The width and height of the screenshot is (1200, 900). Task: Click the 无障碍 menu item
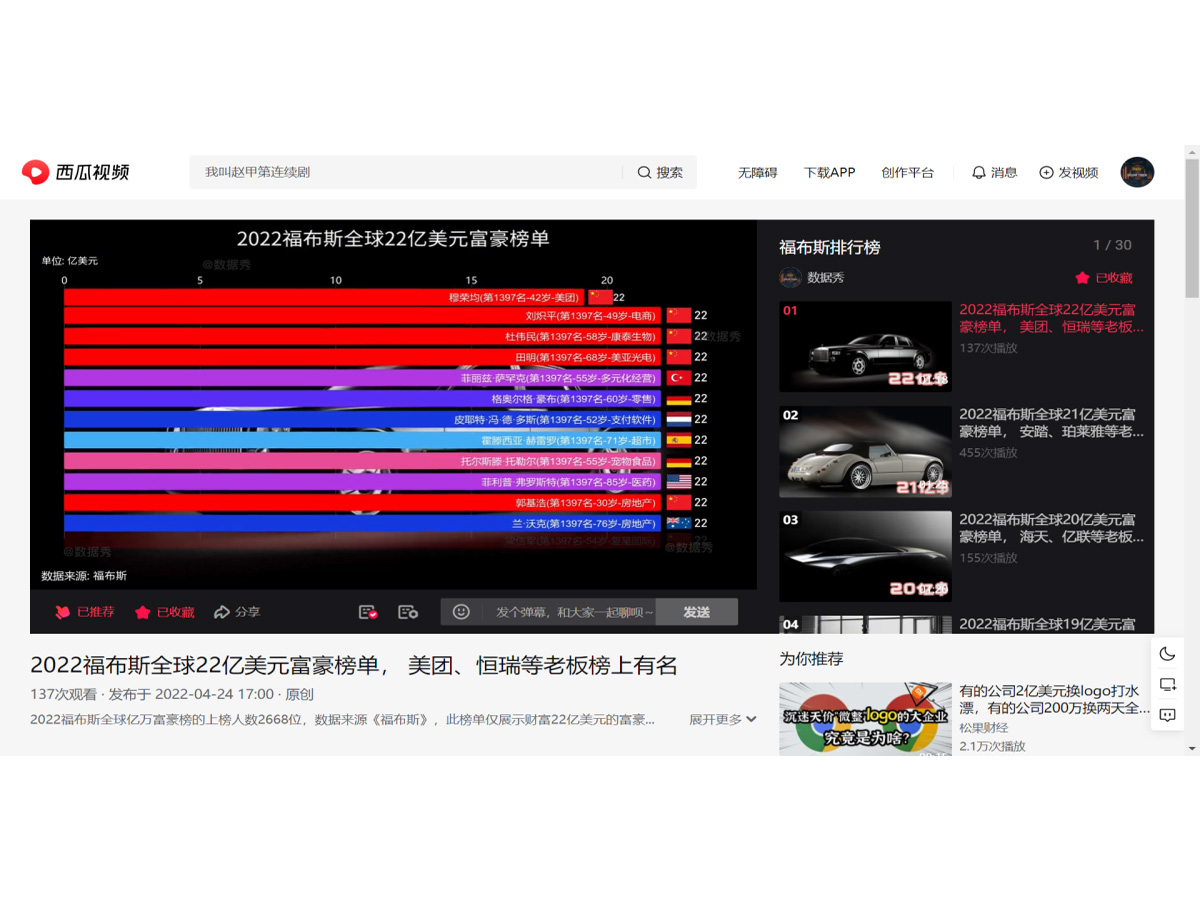pos(757,172)
